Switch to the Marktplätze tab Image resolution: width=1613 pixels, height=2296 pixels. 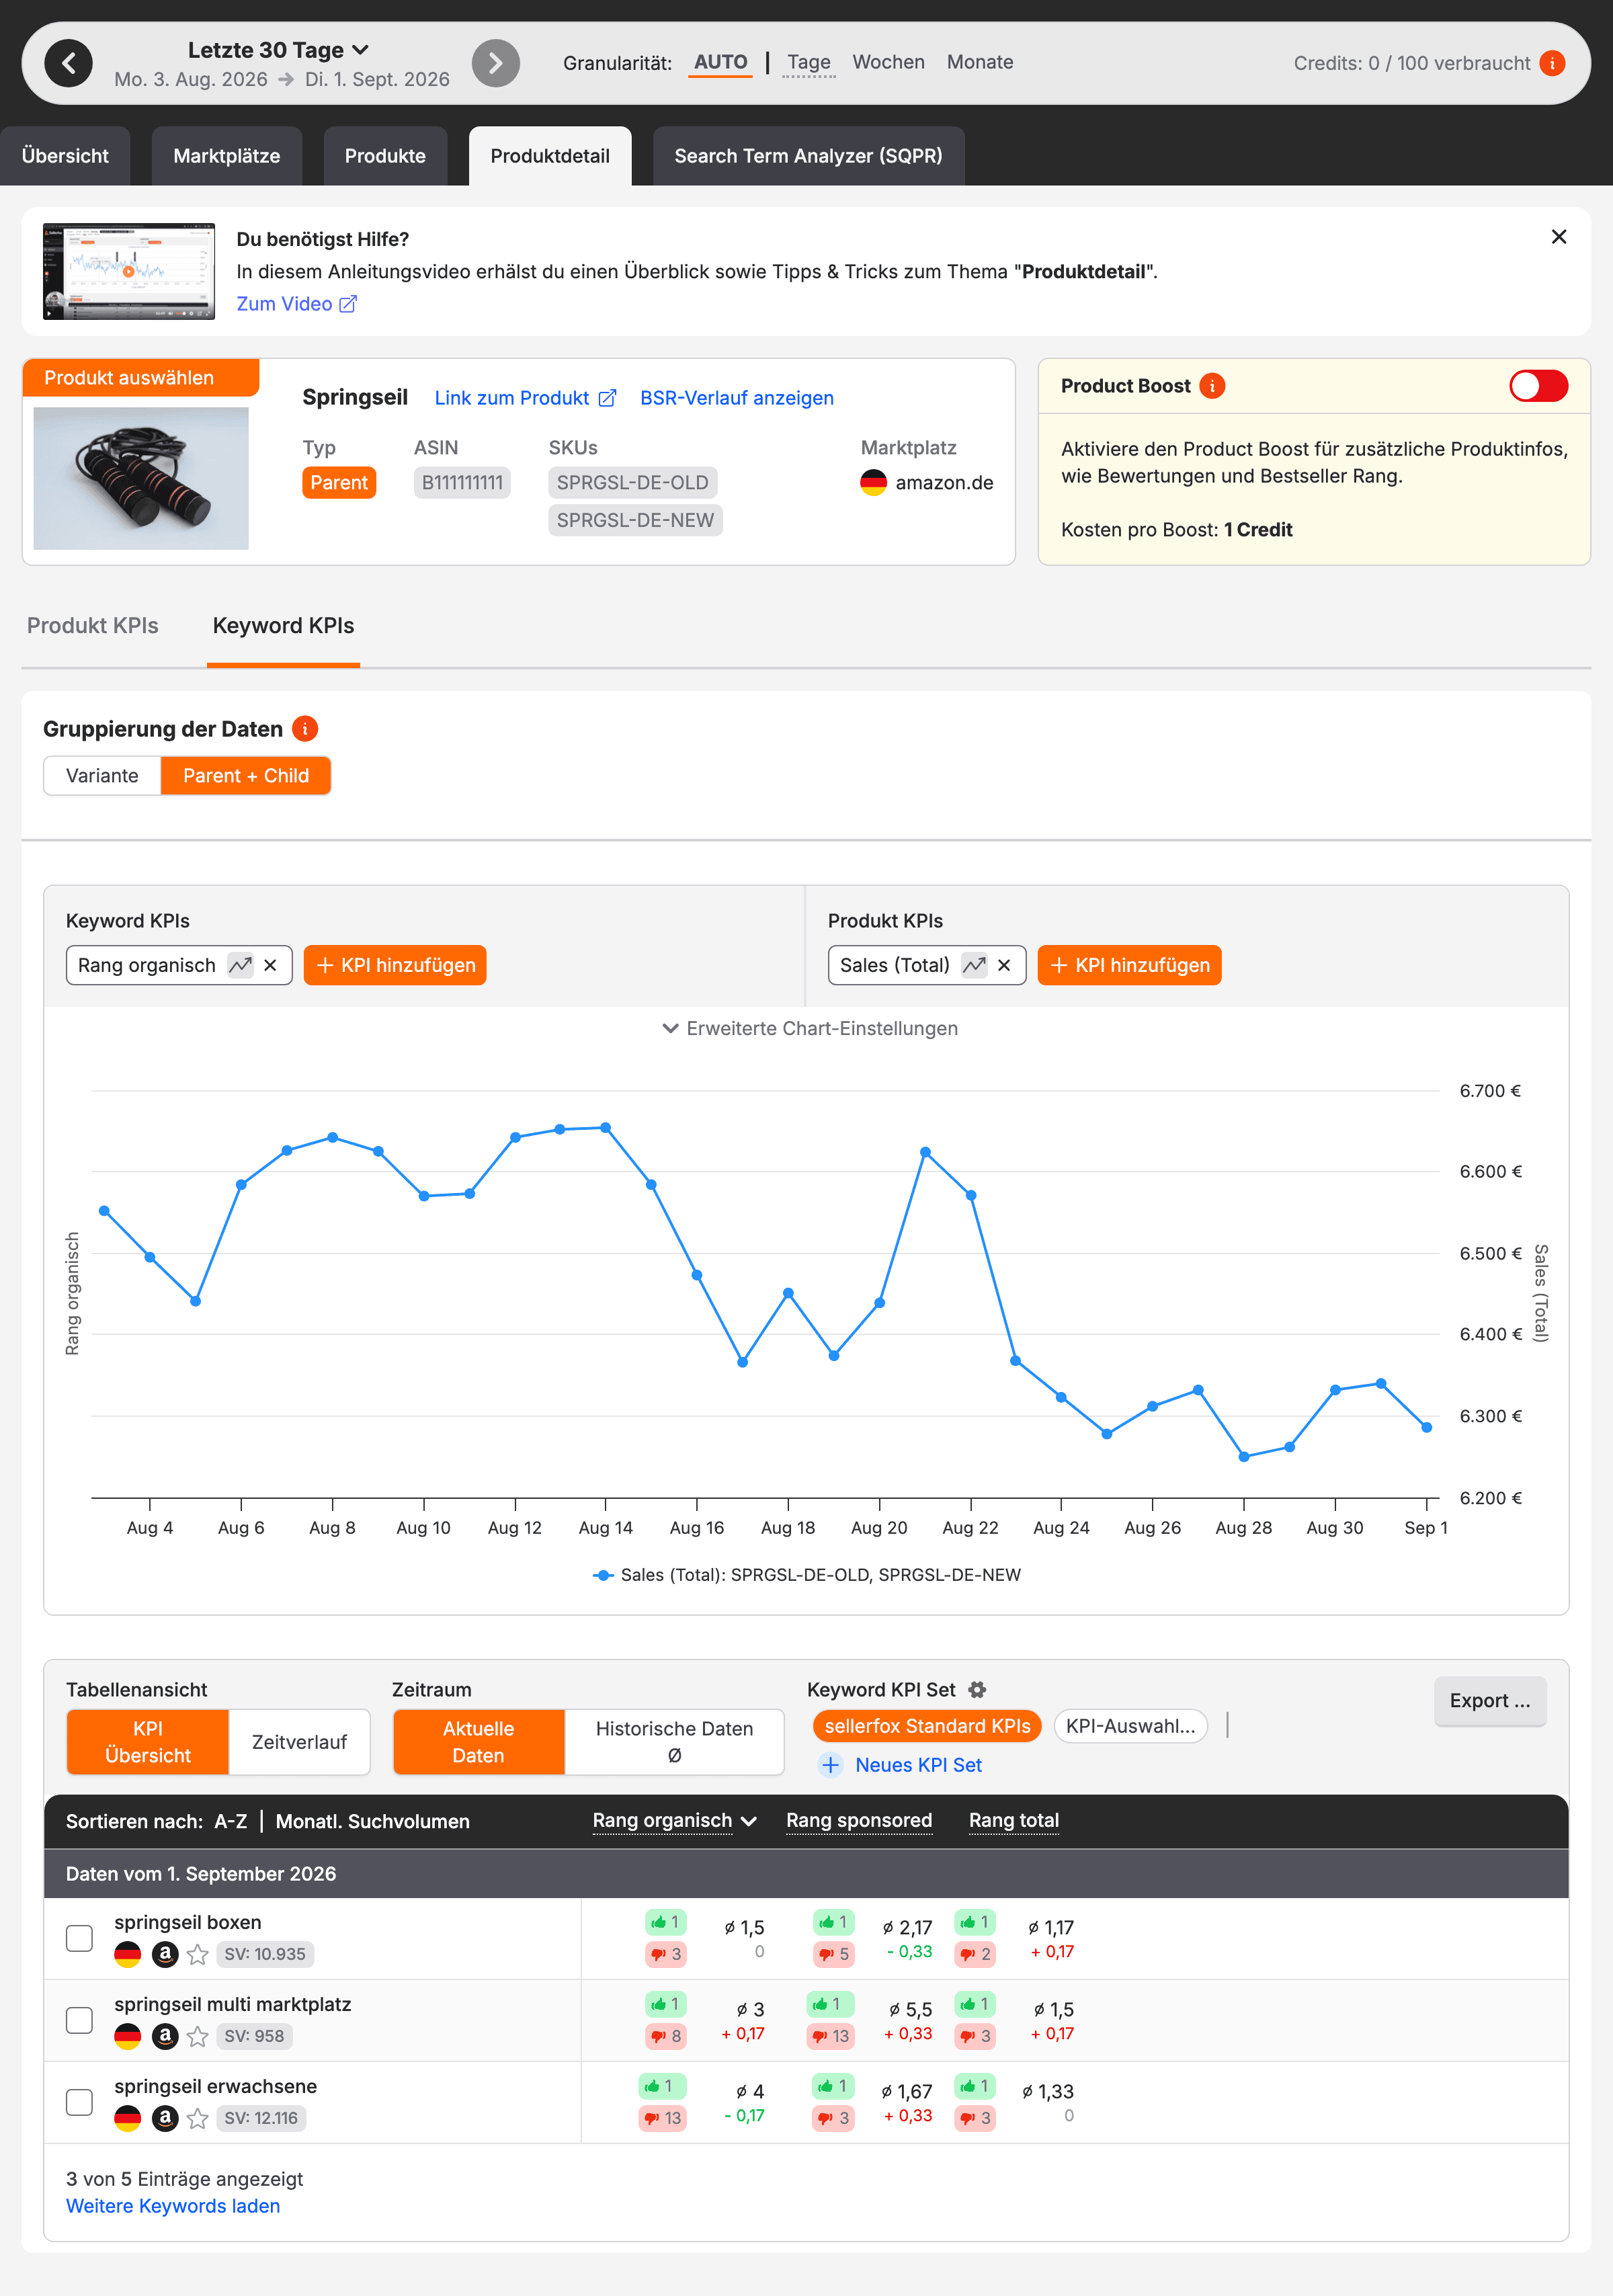[227, 156]
